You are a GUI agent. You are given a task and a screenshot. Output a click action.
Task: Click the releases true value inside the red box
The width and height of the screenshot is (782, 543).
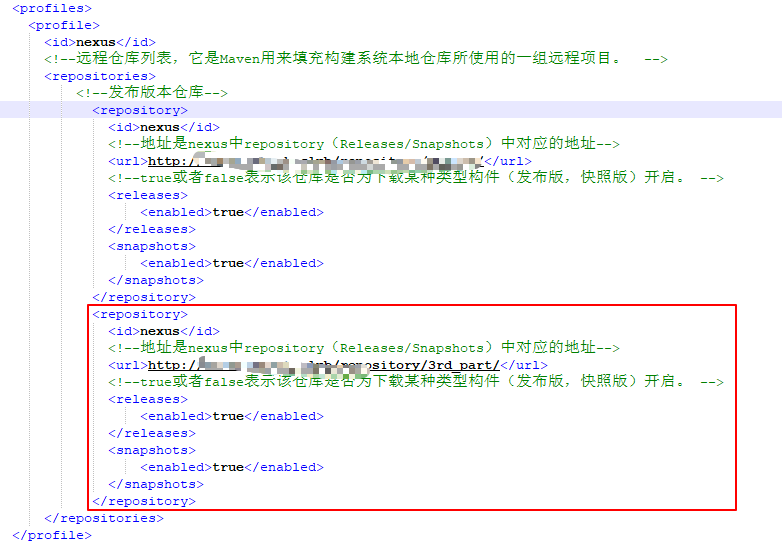point(228,416)
